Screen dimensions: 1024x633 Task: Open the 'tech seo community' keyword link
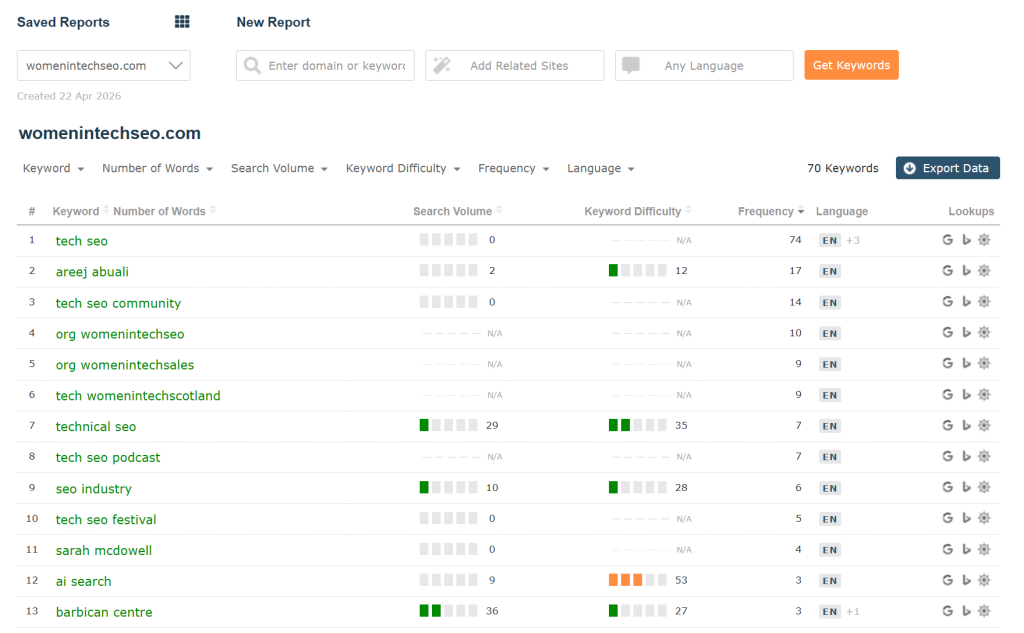(x=118, y=303)
